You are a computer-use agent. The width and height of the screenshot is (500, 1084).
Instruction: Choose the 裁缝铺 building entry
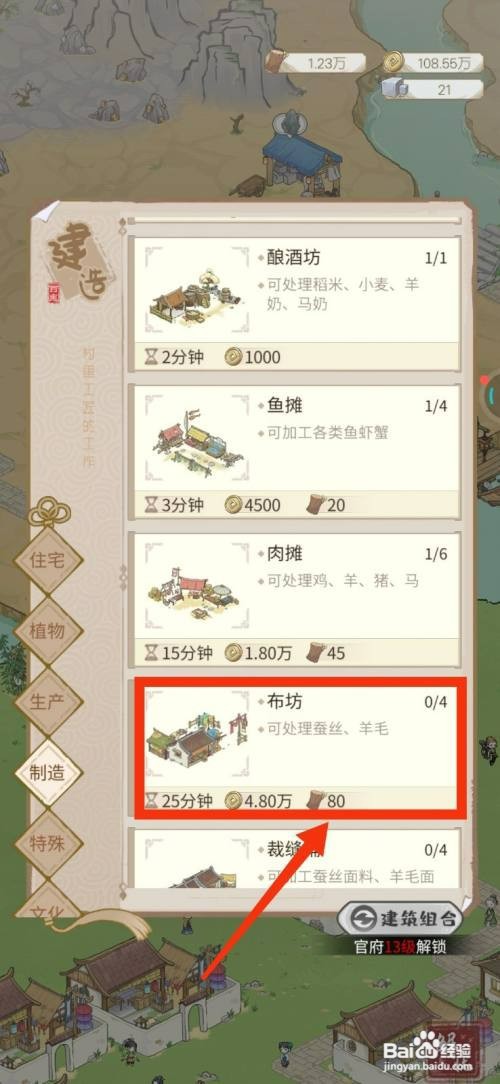point(297,859)
